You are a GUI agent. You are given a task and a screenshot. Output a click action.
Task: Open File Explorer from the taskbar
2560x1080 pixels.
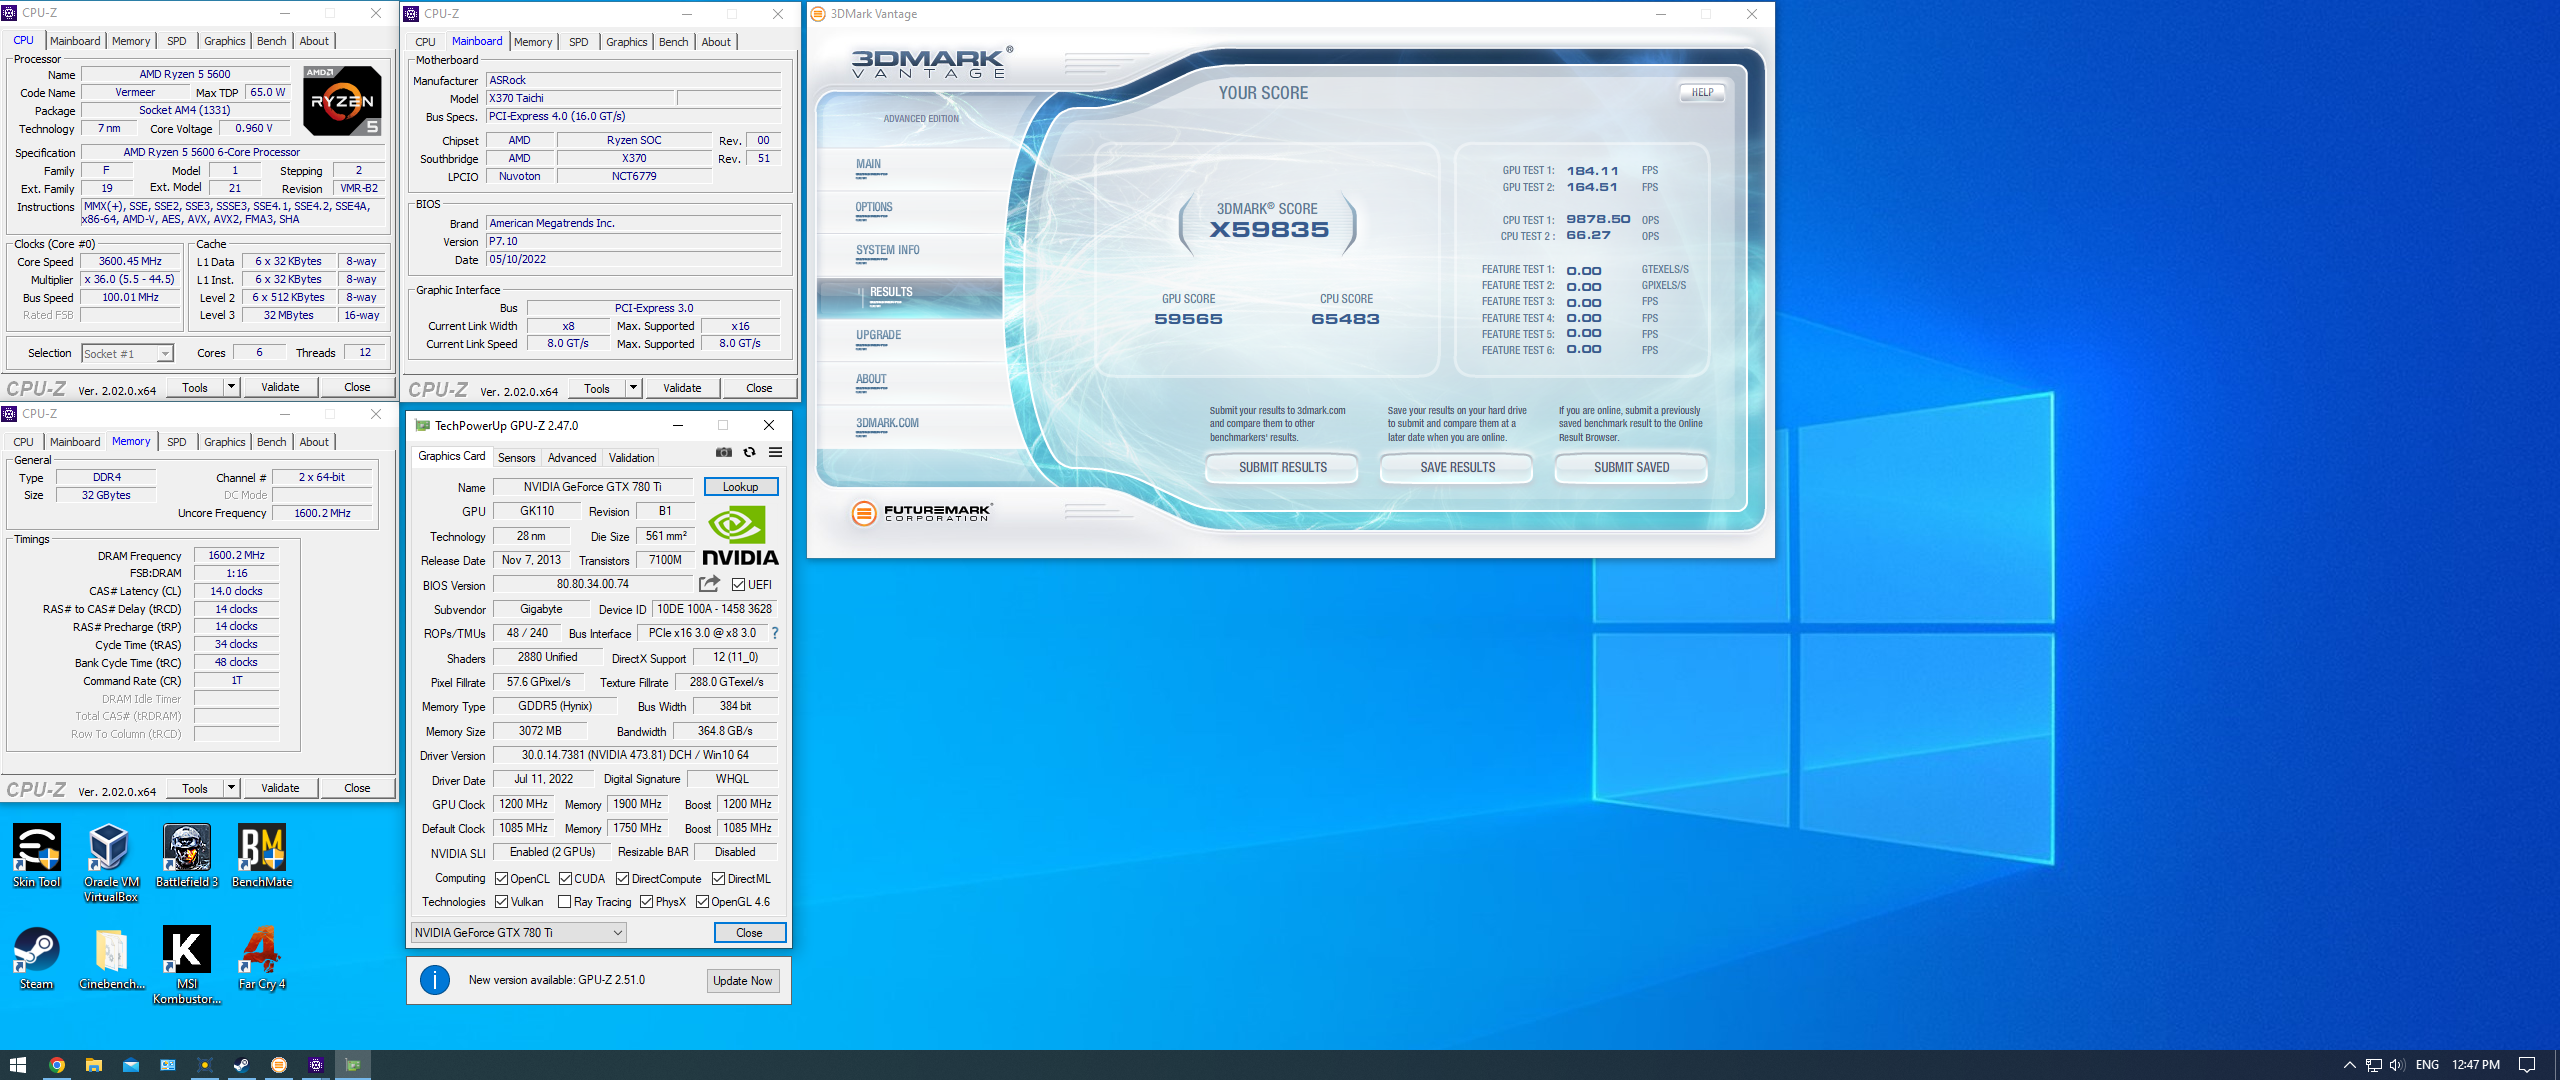pyautogui.click(x=94, y=1065)
